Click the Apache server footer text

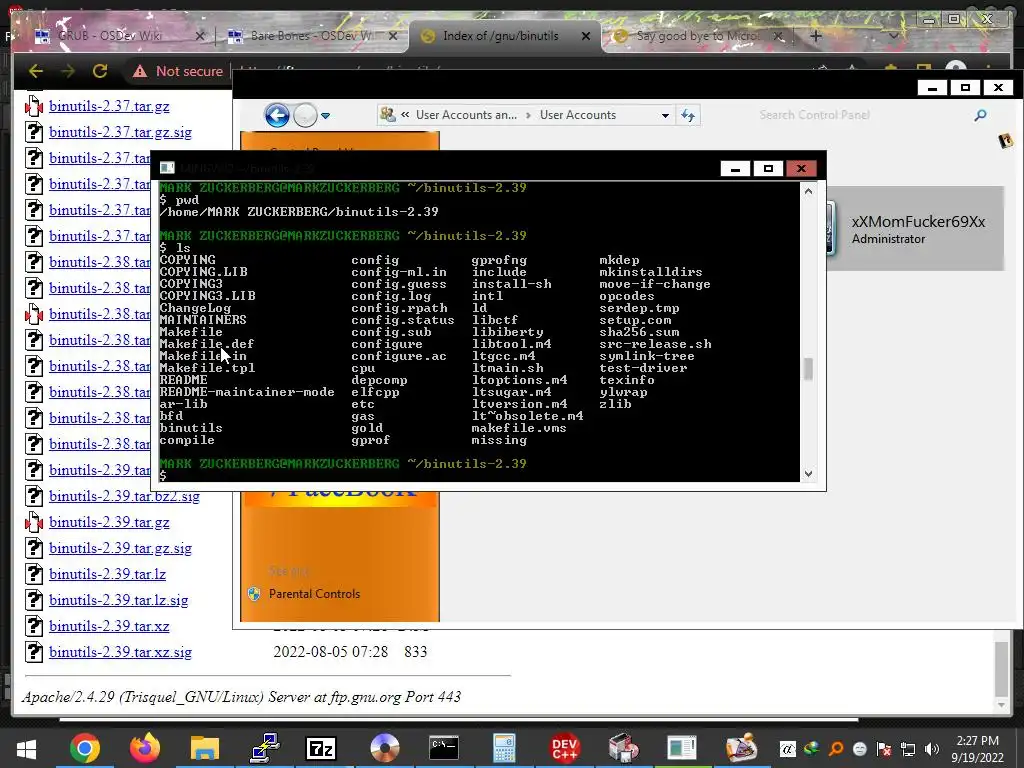[241, 697]
